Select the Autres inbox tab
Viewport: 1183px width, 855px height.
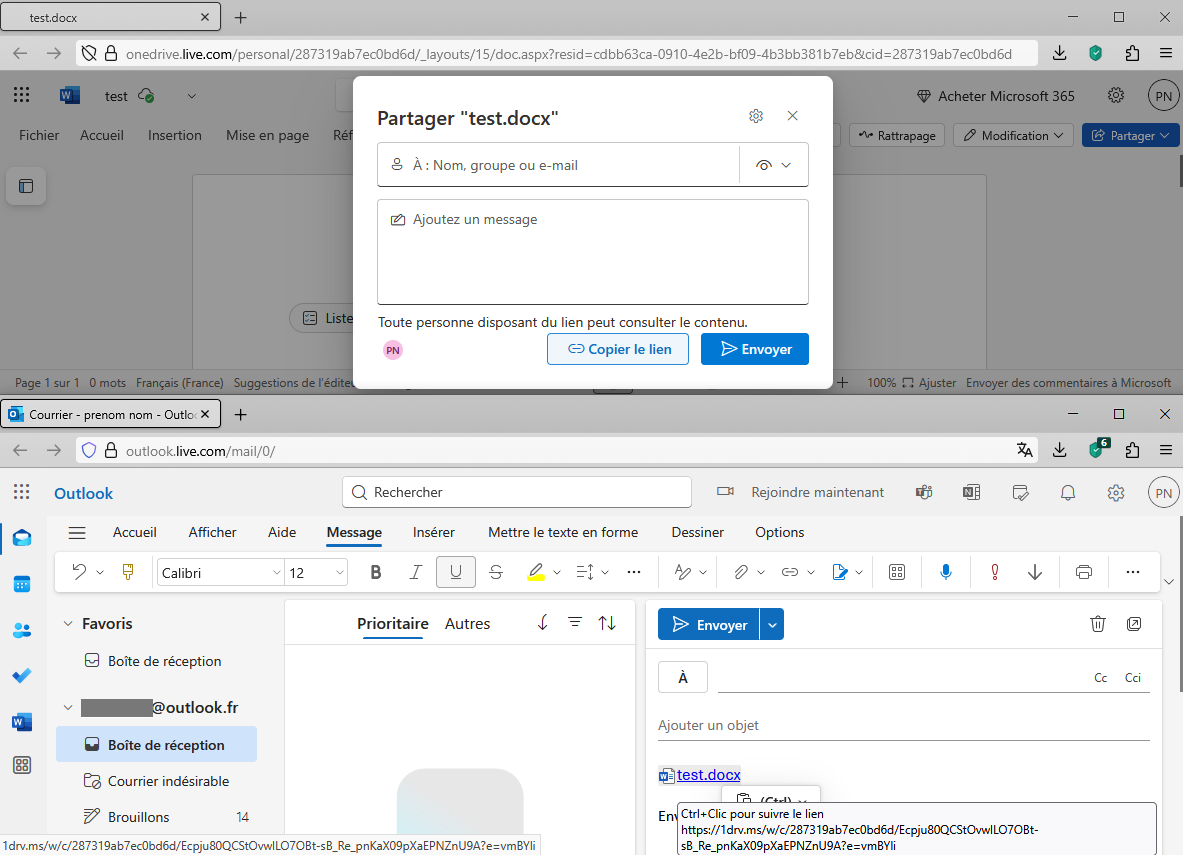[467, 623]
